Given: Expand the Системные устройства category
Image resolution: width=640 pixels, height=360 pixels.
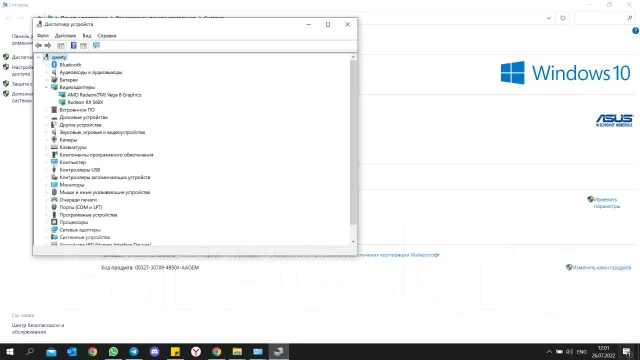Looking at the screenshot, I should click(46, 237).
